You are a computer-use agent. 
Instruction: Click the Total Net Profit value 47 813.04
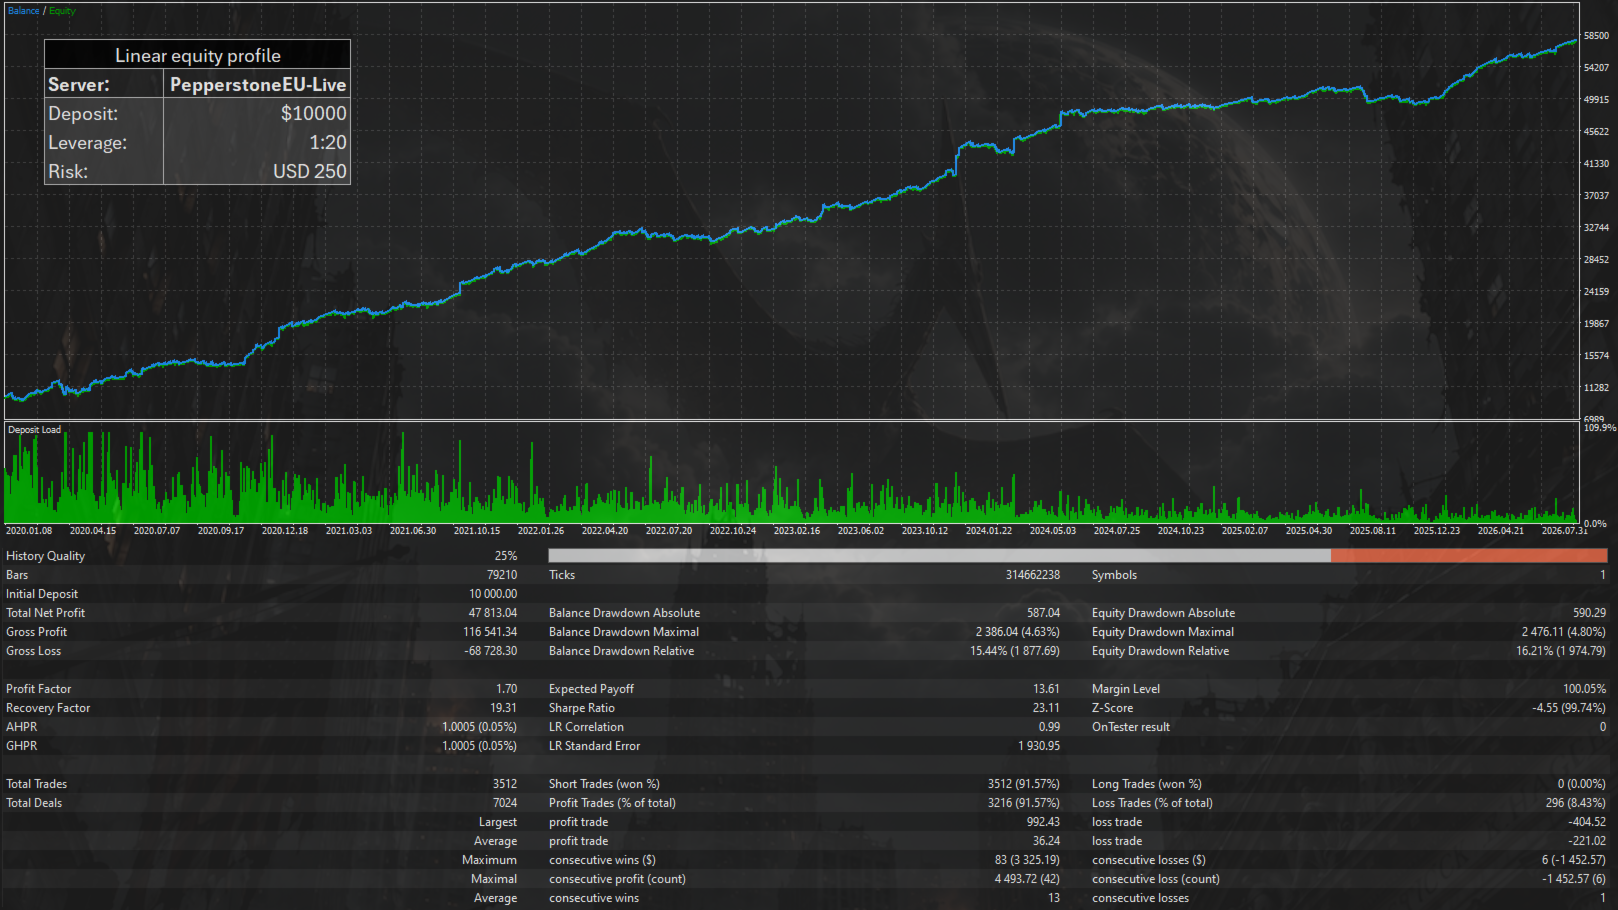click(x=493, y=613)
